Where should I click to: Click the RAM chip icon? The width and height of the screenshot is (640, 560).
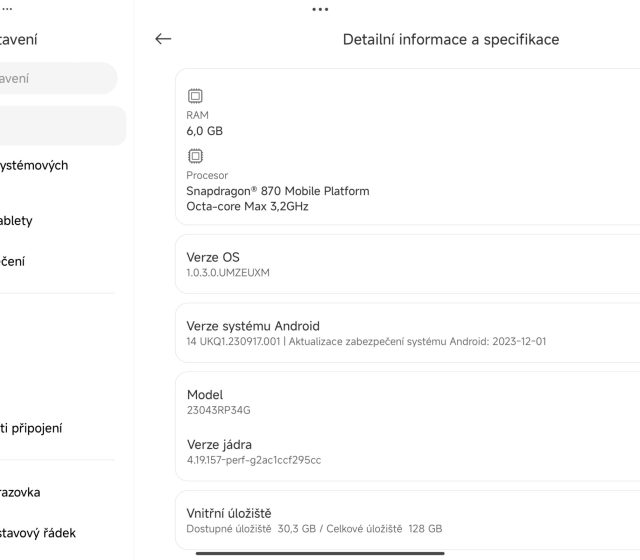point(195,96)
